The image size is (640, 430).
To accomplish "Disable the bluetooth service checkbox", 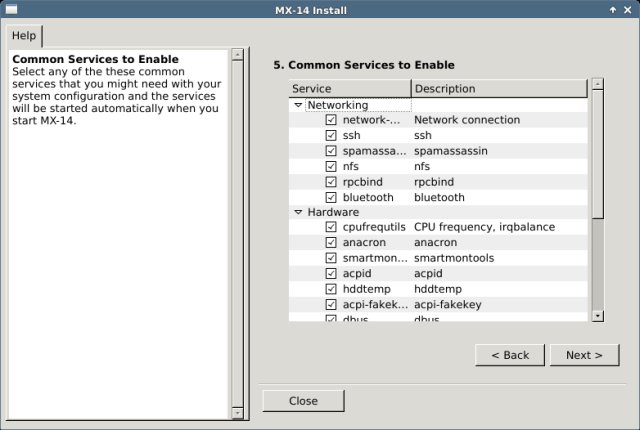I will click(x=331, y=197).
